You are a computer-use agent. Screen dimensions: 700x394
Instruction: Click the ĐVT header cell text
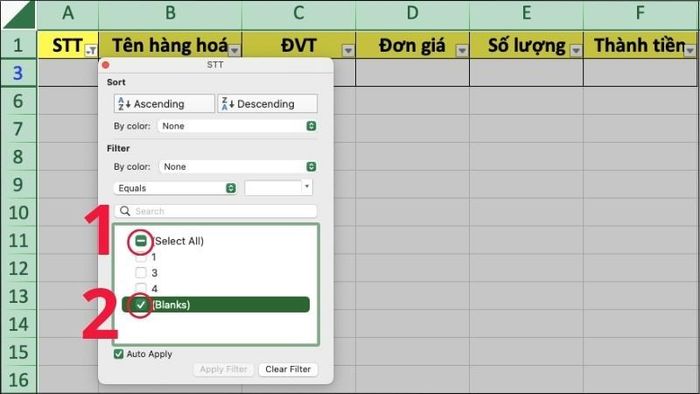point(299,45)
